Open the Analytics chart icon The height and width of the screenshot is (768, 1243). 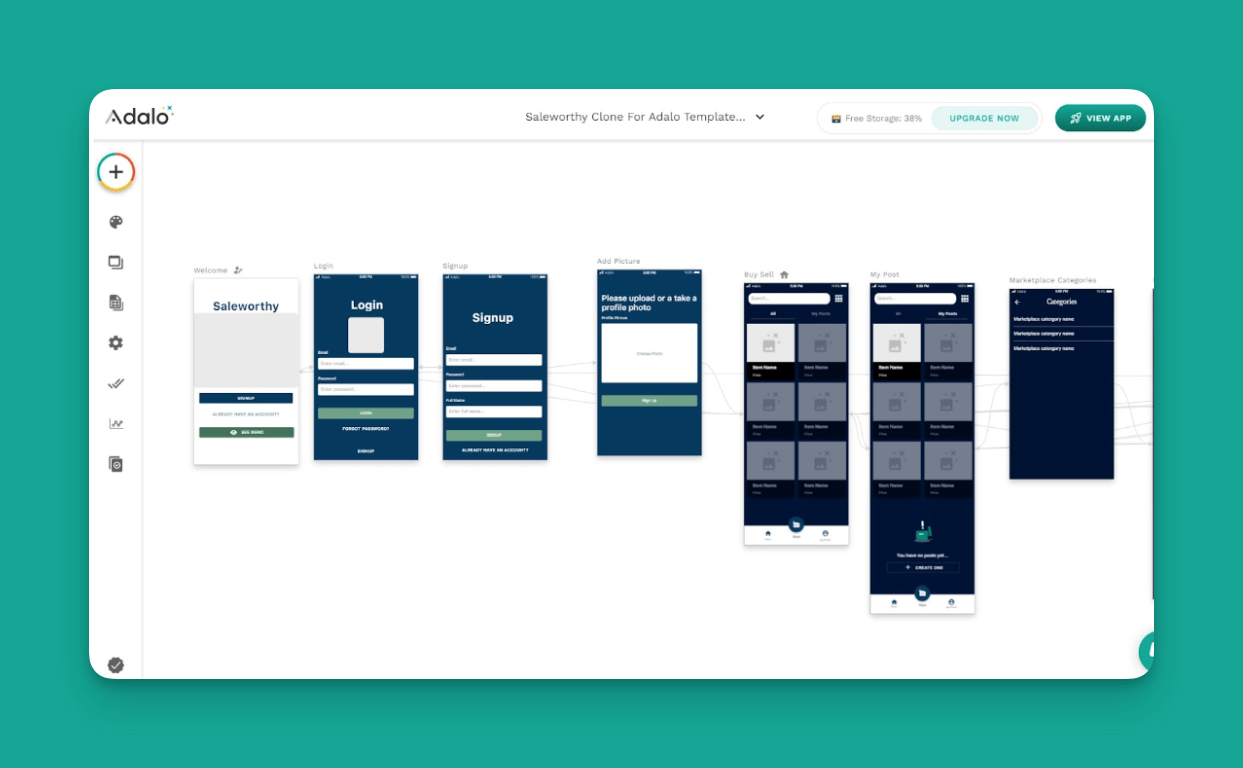coord(115,423)
